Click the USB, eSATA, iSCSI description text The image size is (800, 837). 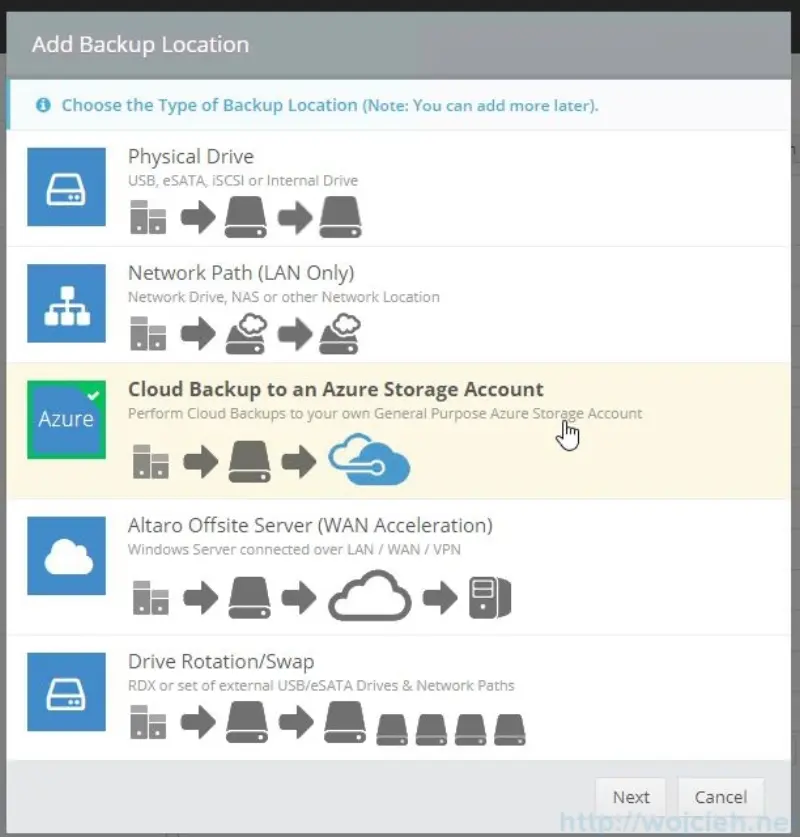click(x=245, y=182)
